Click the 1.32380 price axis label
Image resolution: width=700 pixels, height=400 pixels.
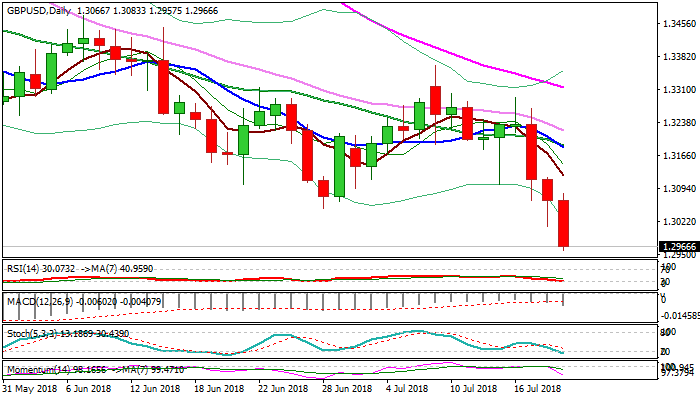coord(678,122)
